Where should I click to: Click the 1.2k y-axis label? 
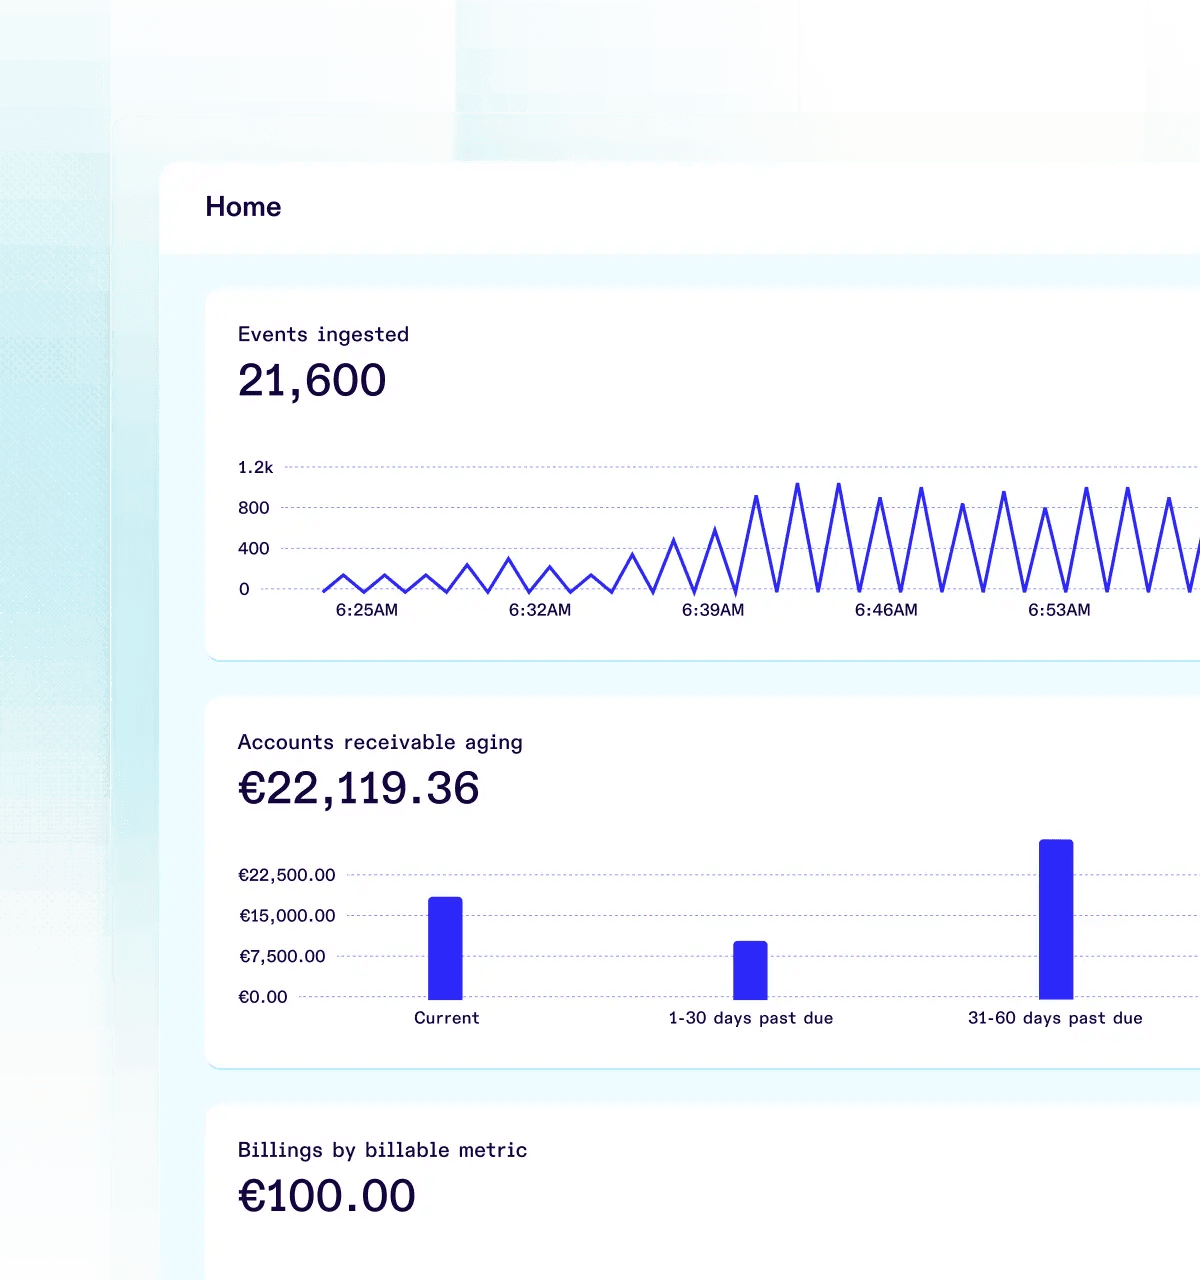[x=255, y=467]
